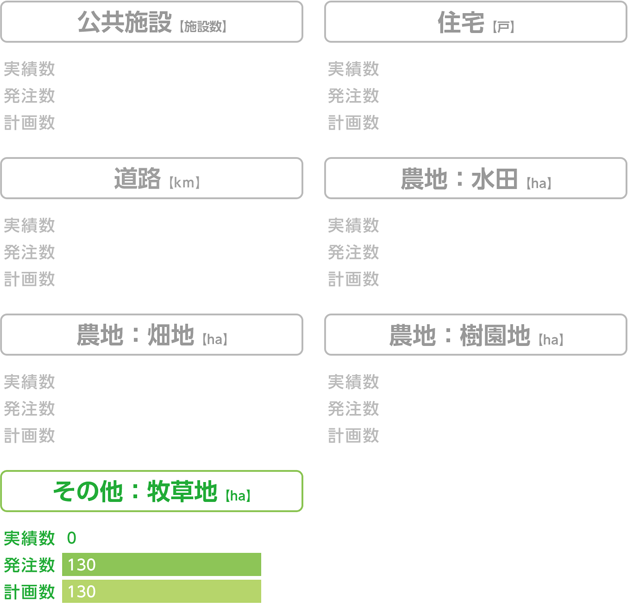Viewport: 628px width, 605px height.
Task: Click the green 発注数 label under 牧草地
Action: [x=29, y=565]
